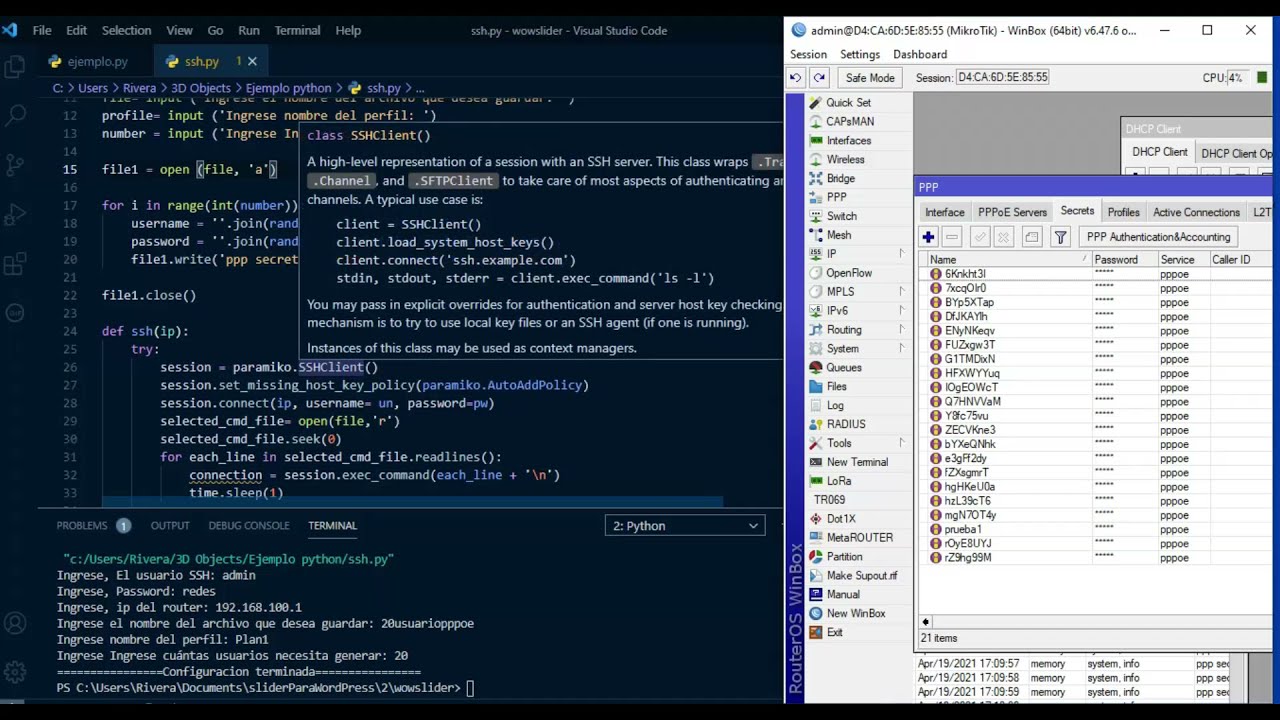Open New Terminal in WinBox sidebar
Viewport: 1280px width, 720px height.
click(859, 462)
